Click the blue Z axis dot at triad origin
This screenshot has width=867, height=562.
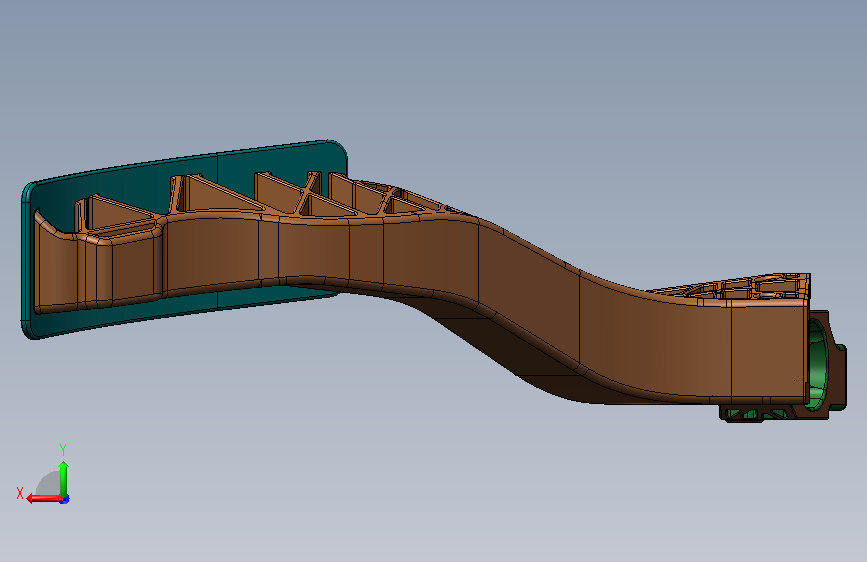[65, 499]
